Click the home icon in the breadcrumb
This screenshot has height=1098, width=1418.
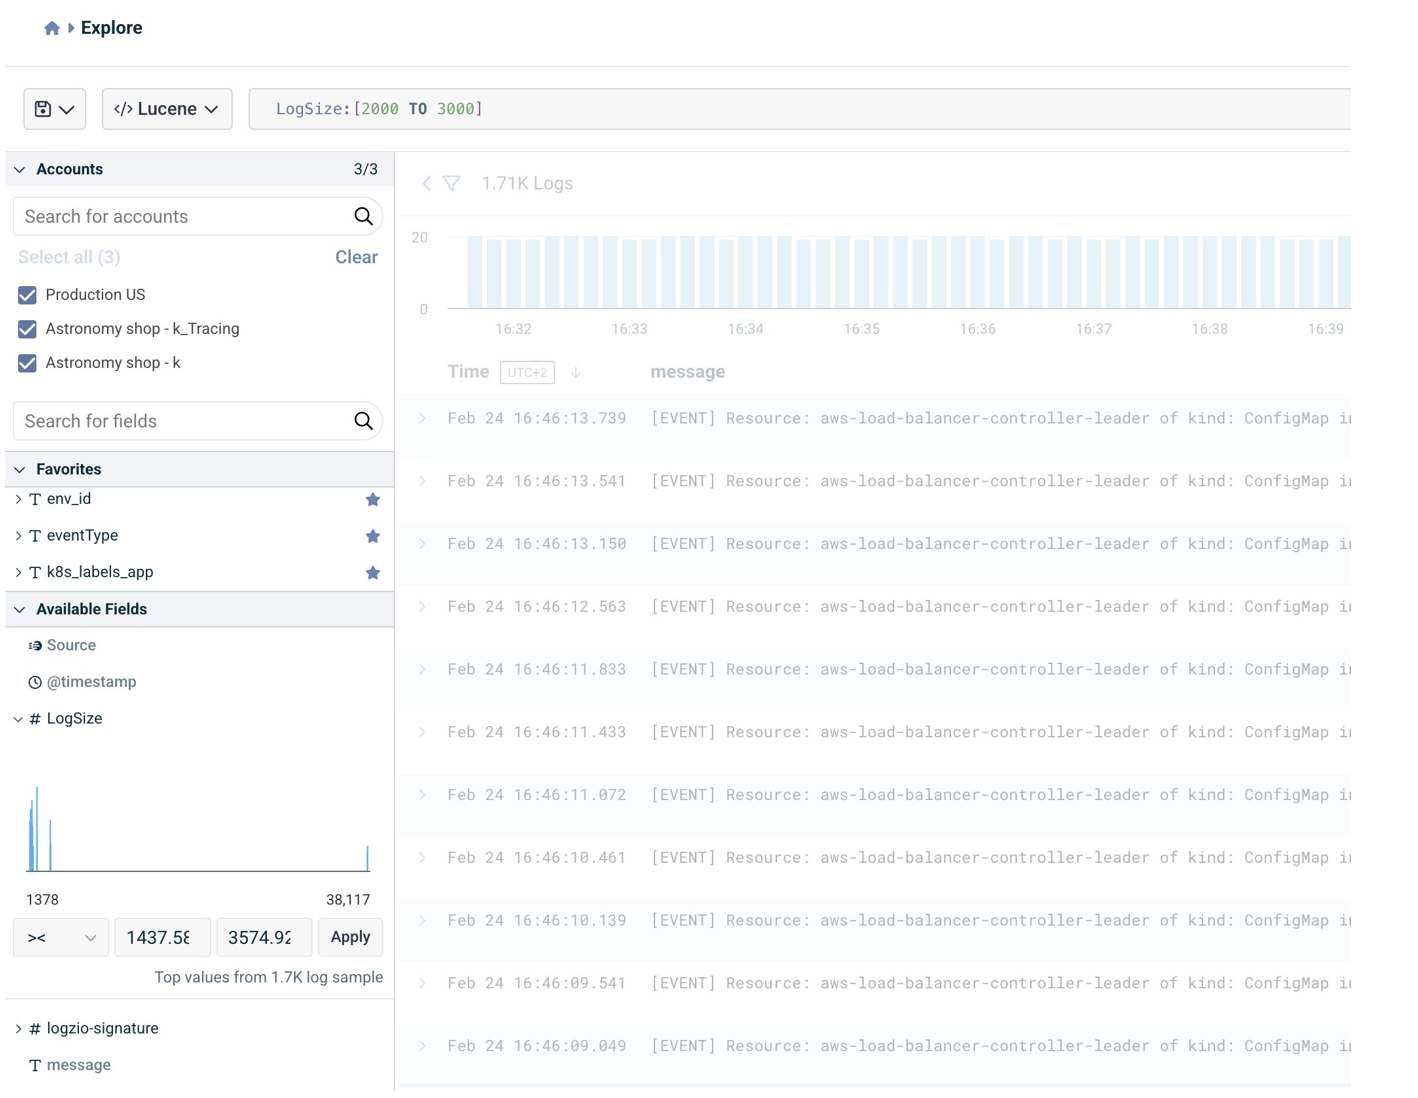click(x=51, y=27)
